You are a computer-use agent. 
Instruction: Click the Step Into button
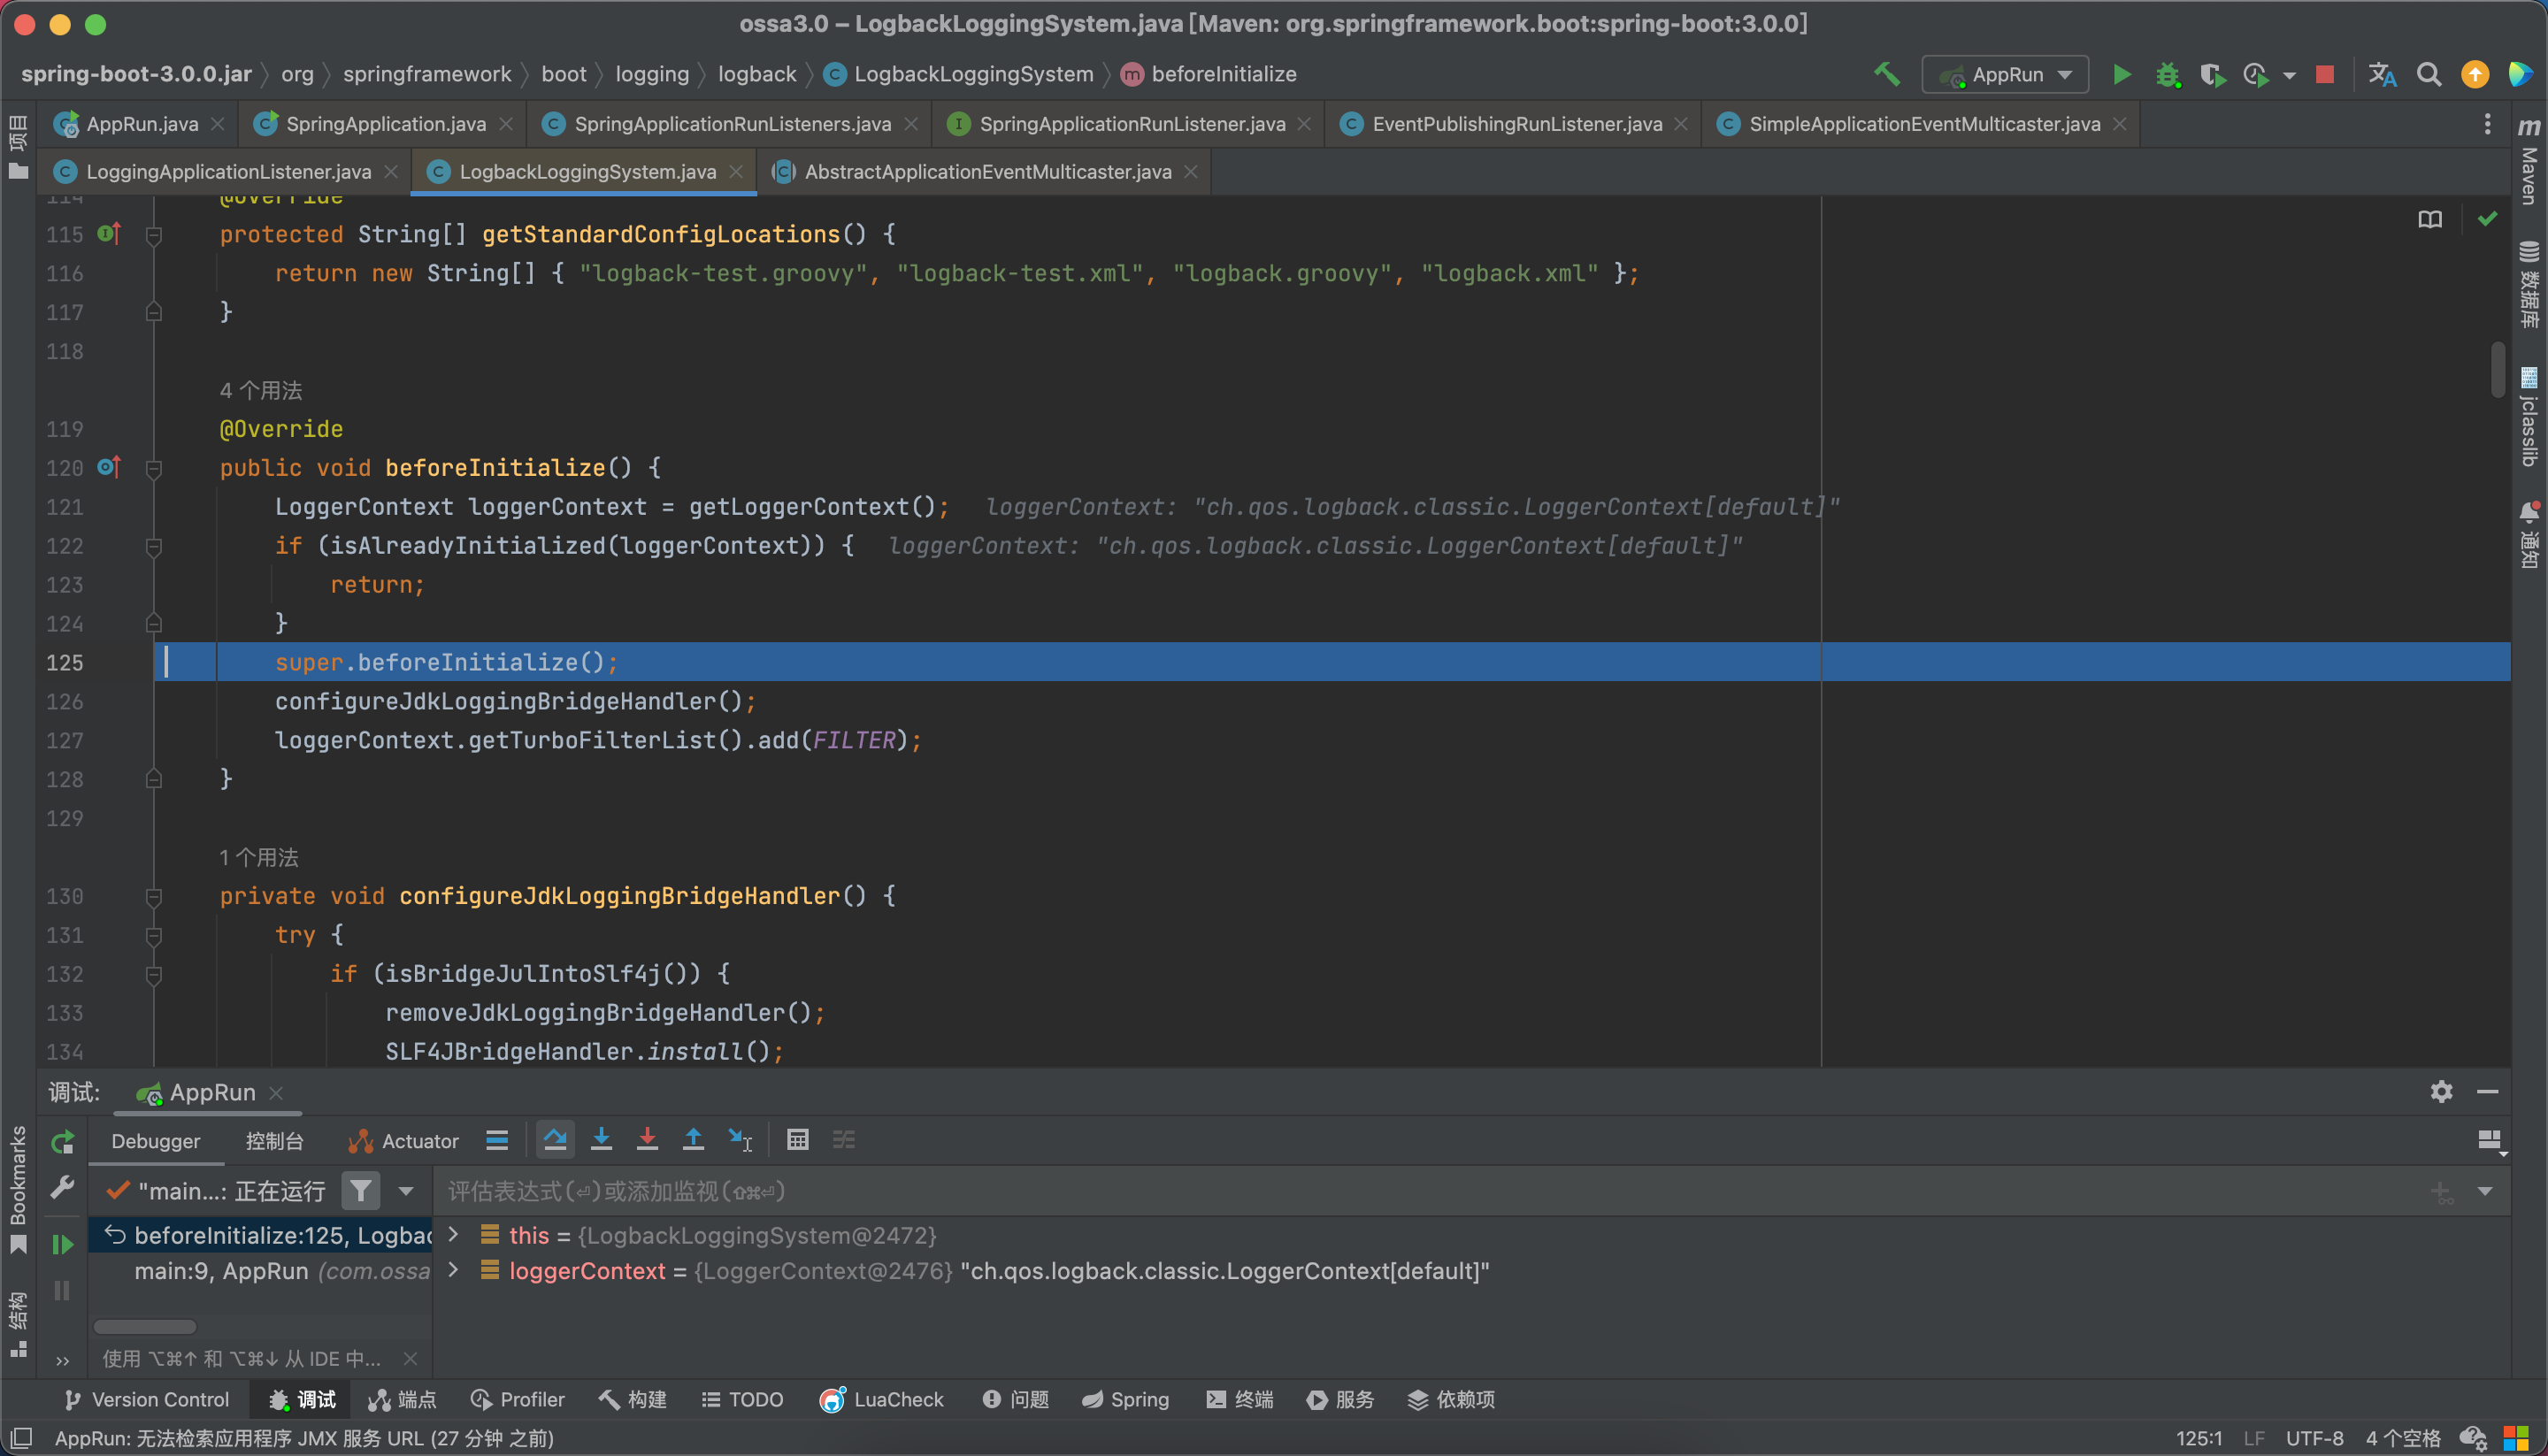tap(601, 1140)
